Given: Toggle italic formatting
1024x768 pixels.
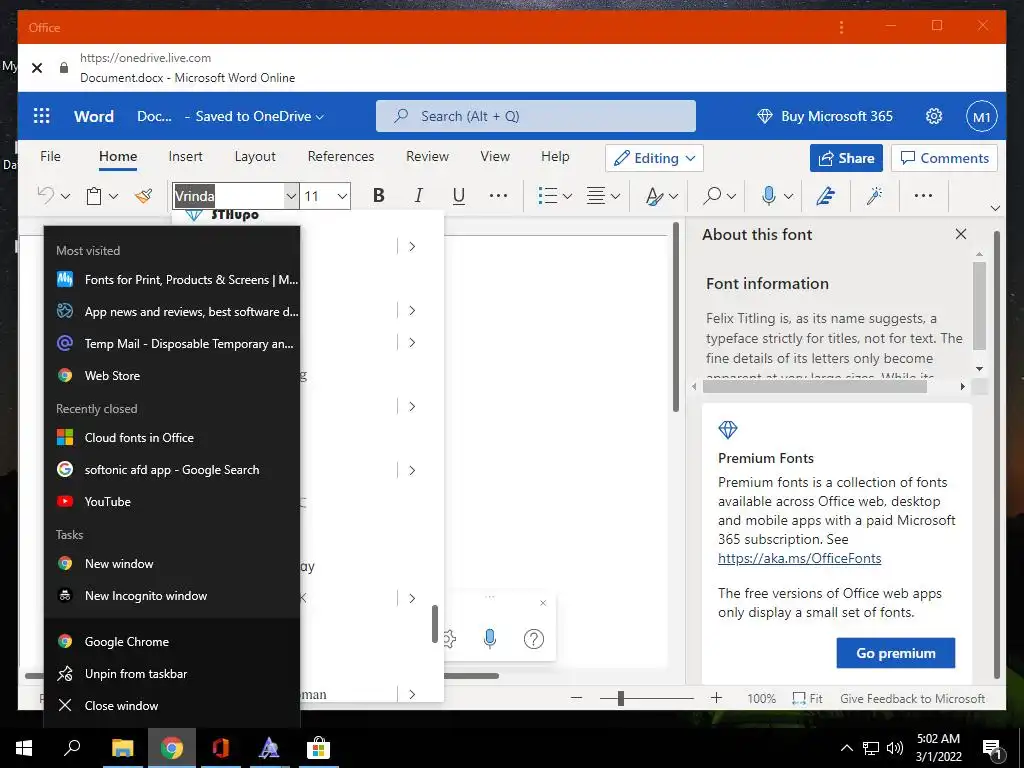Looking at the screenshot, I should [x=419, y=195].
